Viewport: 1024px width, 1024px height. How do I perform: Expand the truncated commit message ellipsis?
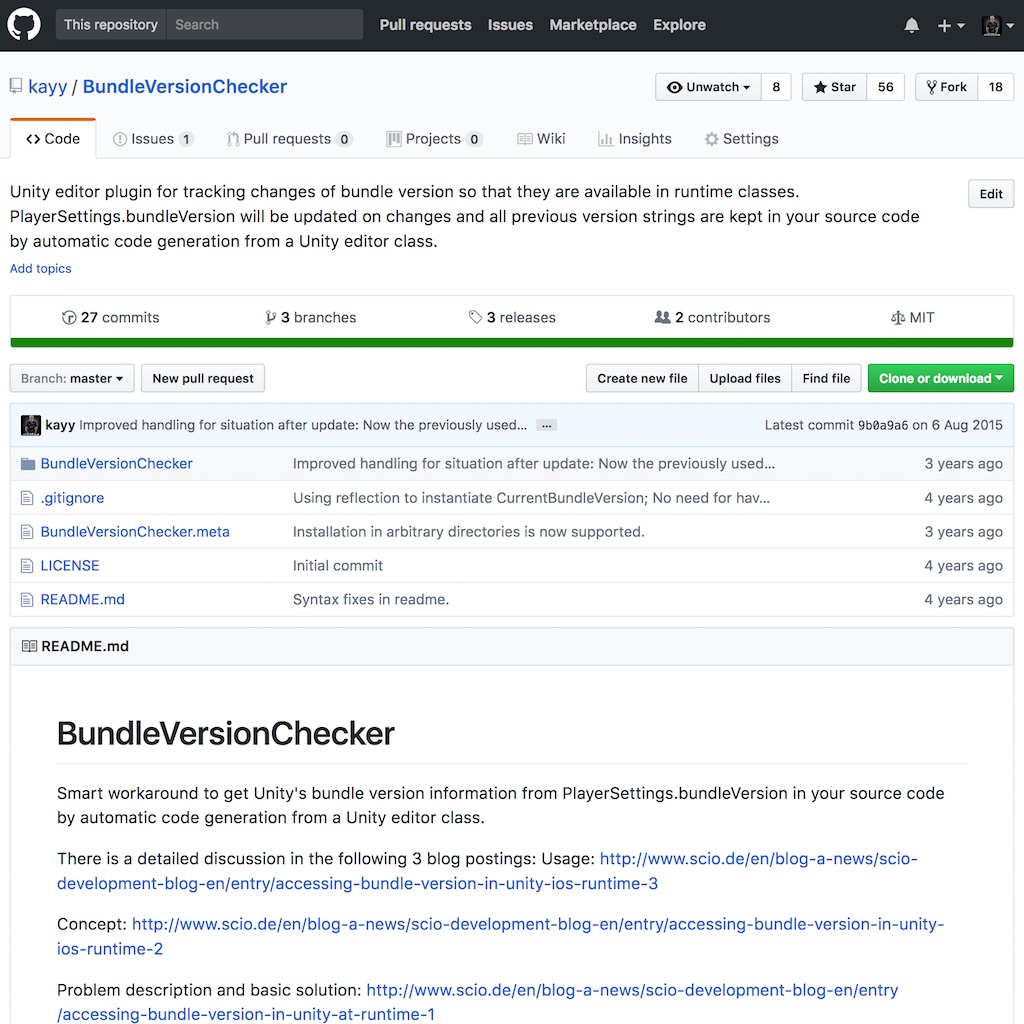tap(546, 425)
